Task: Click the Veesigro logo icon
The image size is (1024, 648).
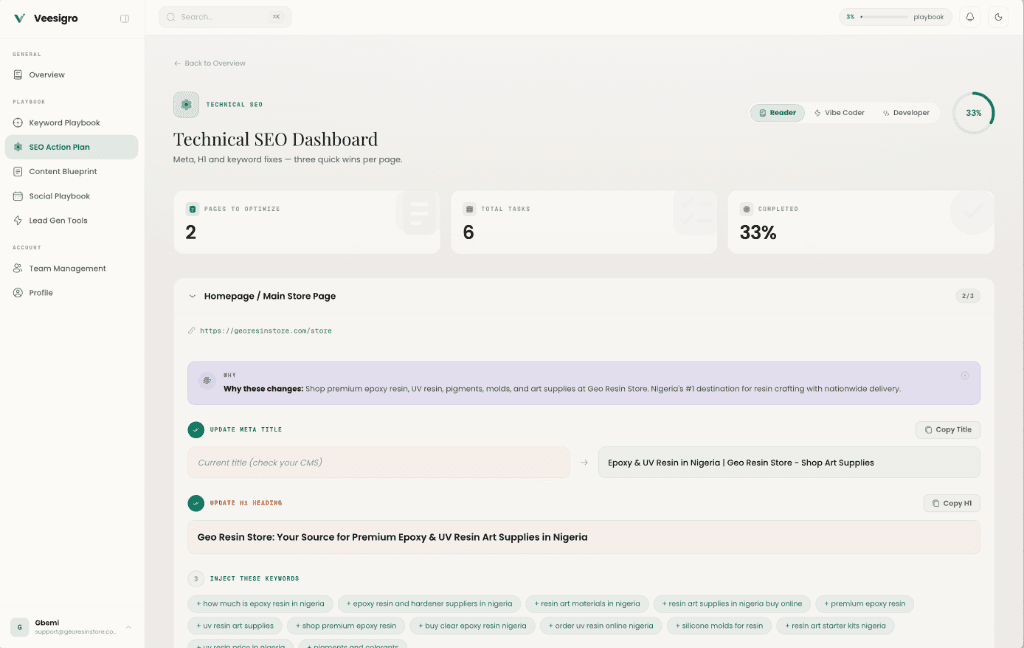Action: (20, 18)
